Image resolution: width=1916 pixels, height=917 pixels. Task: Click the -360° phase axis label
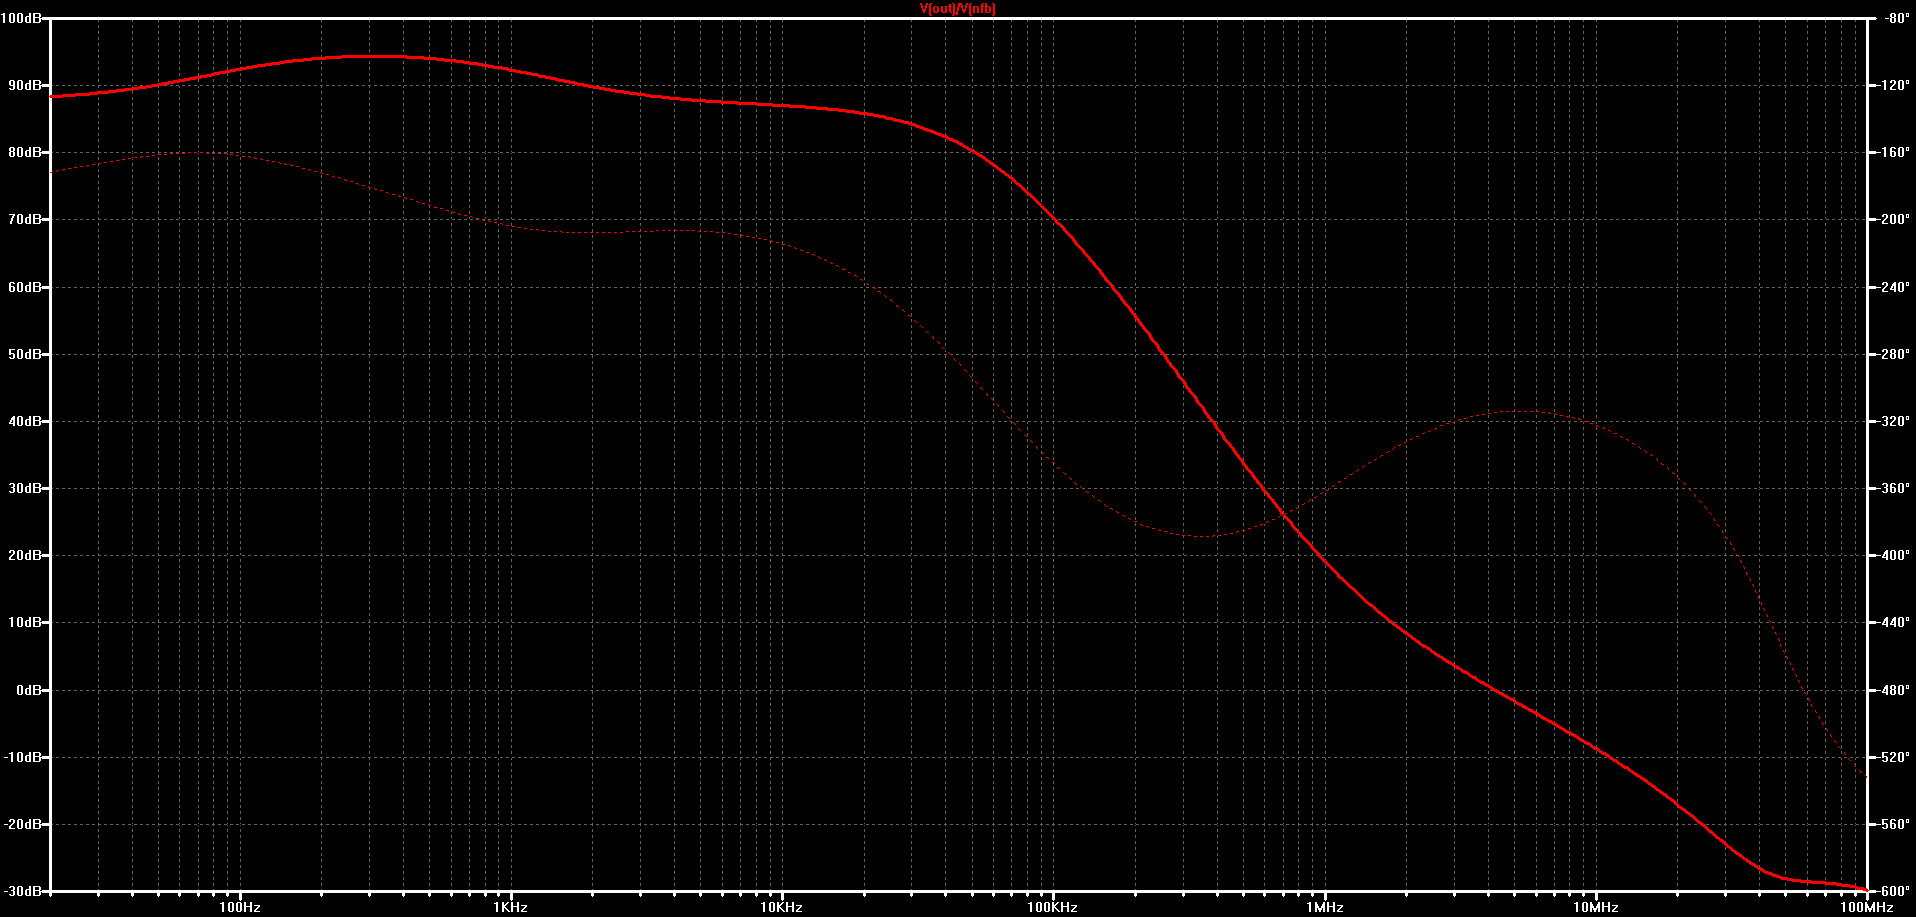[1893, 488]
